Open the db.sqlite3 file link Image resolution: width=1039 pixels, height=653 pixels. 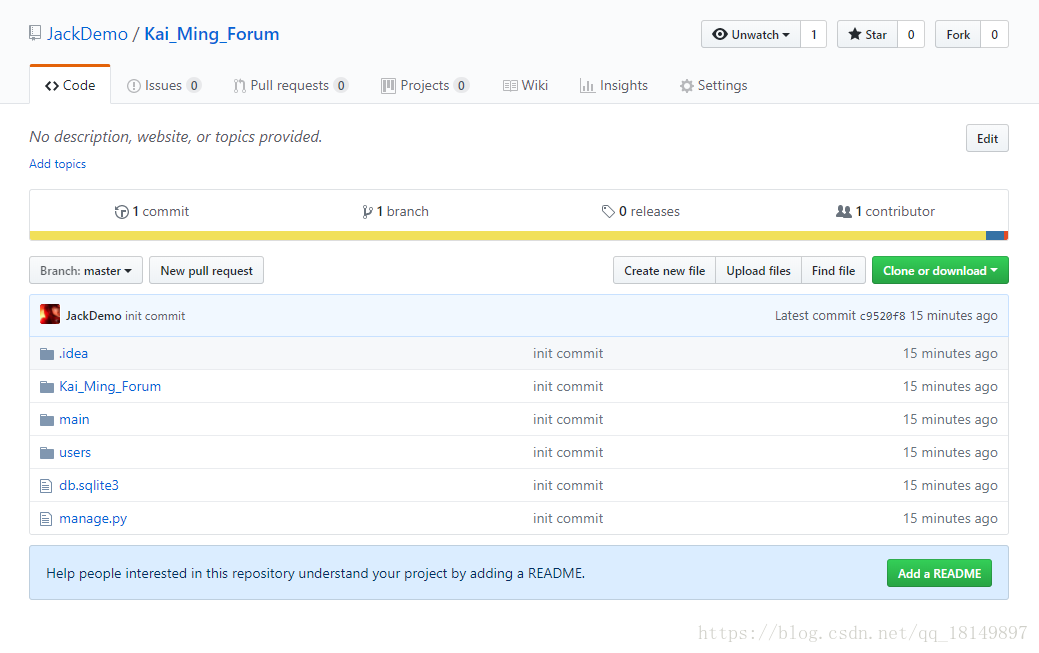coord(89,485)
